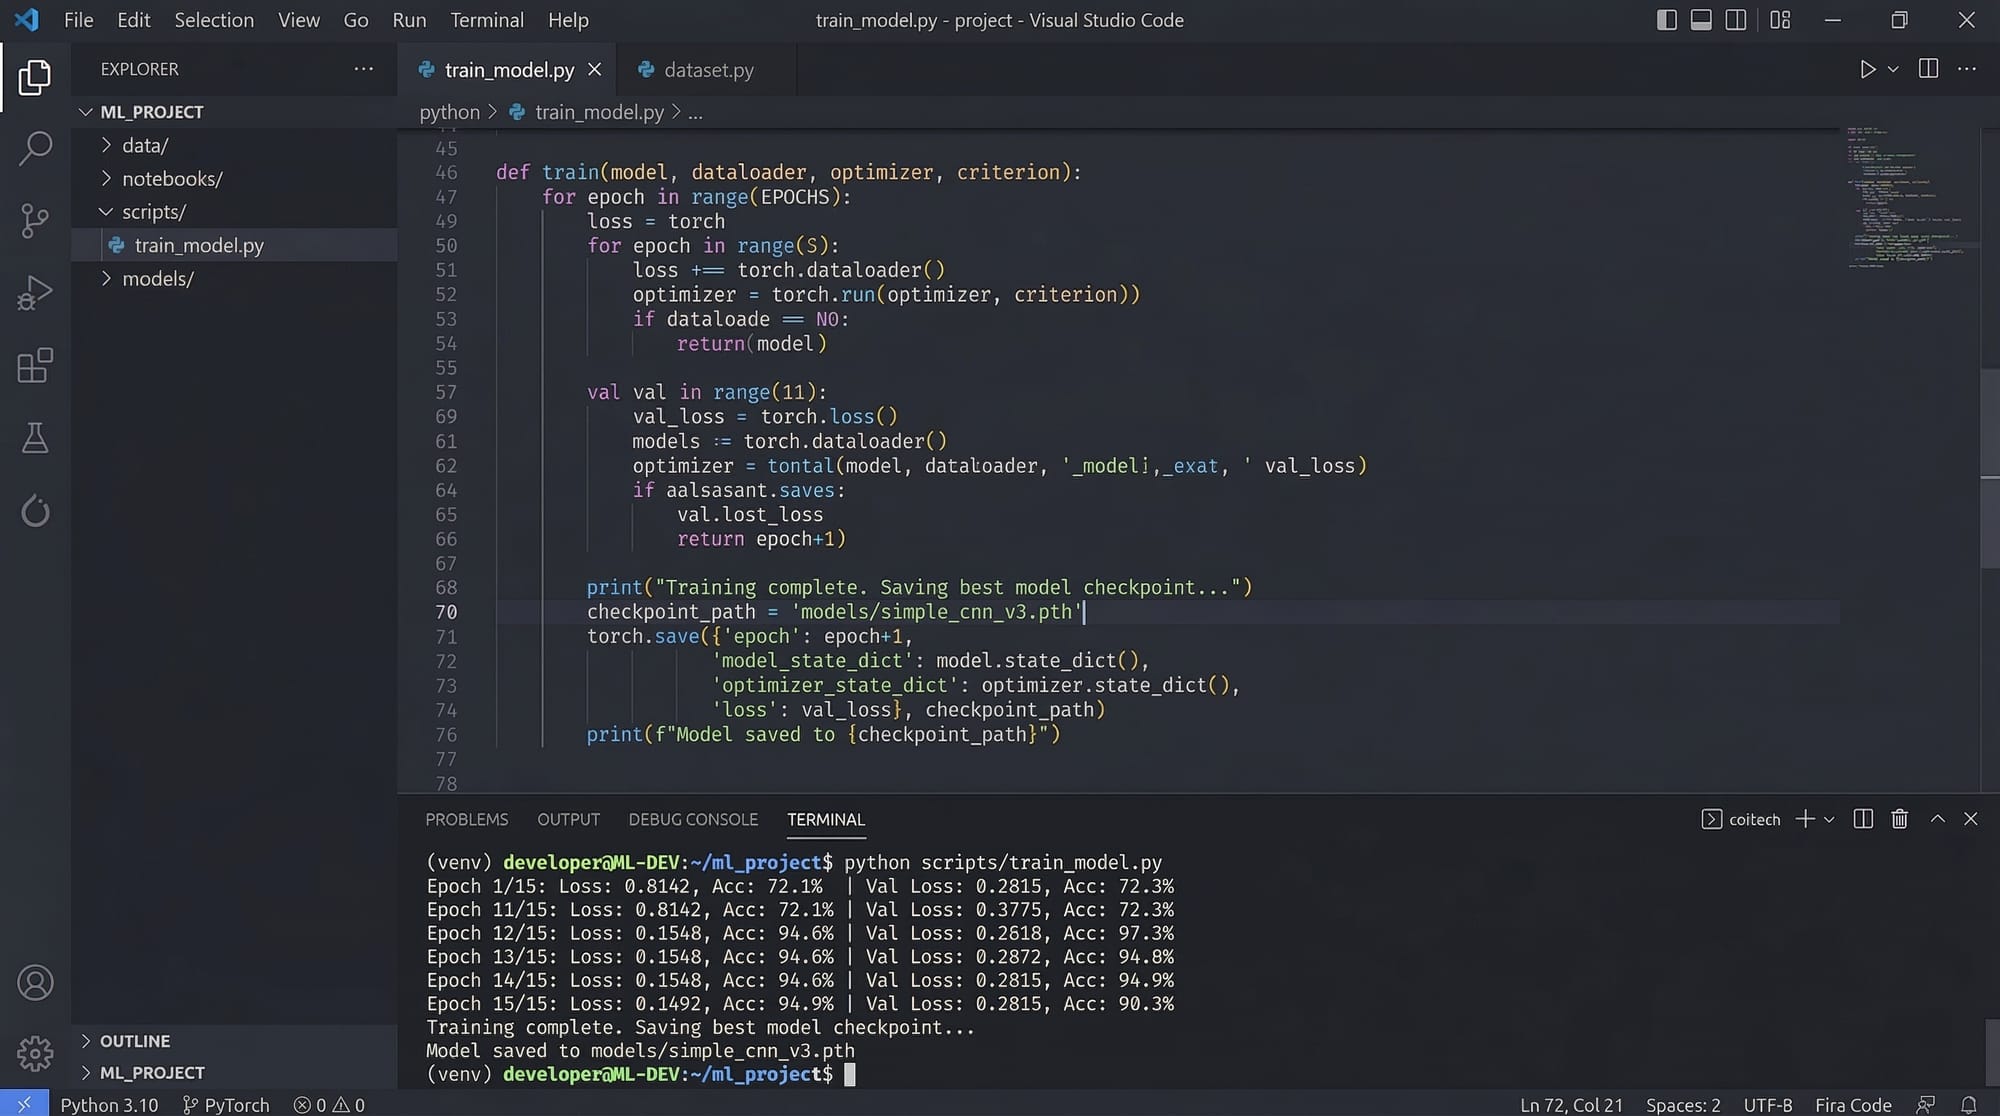Open the Run and Debug view

pos(35,294)
